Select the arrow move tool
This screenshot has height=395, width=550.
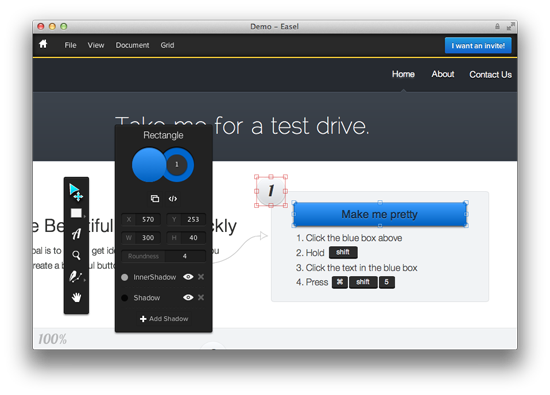point(76,192)
